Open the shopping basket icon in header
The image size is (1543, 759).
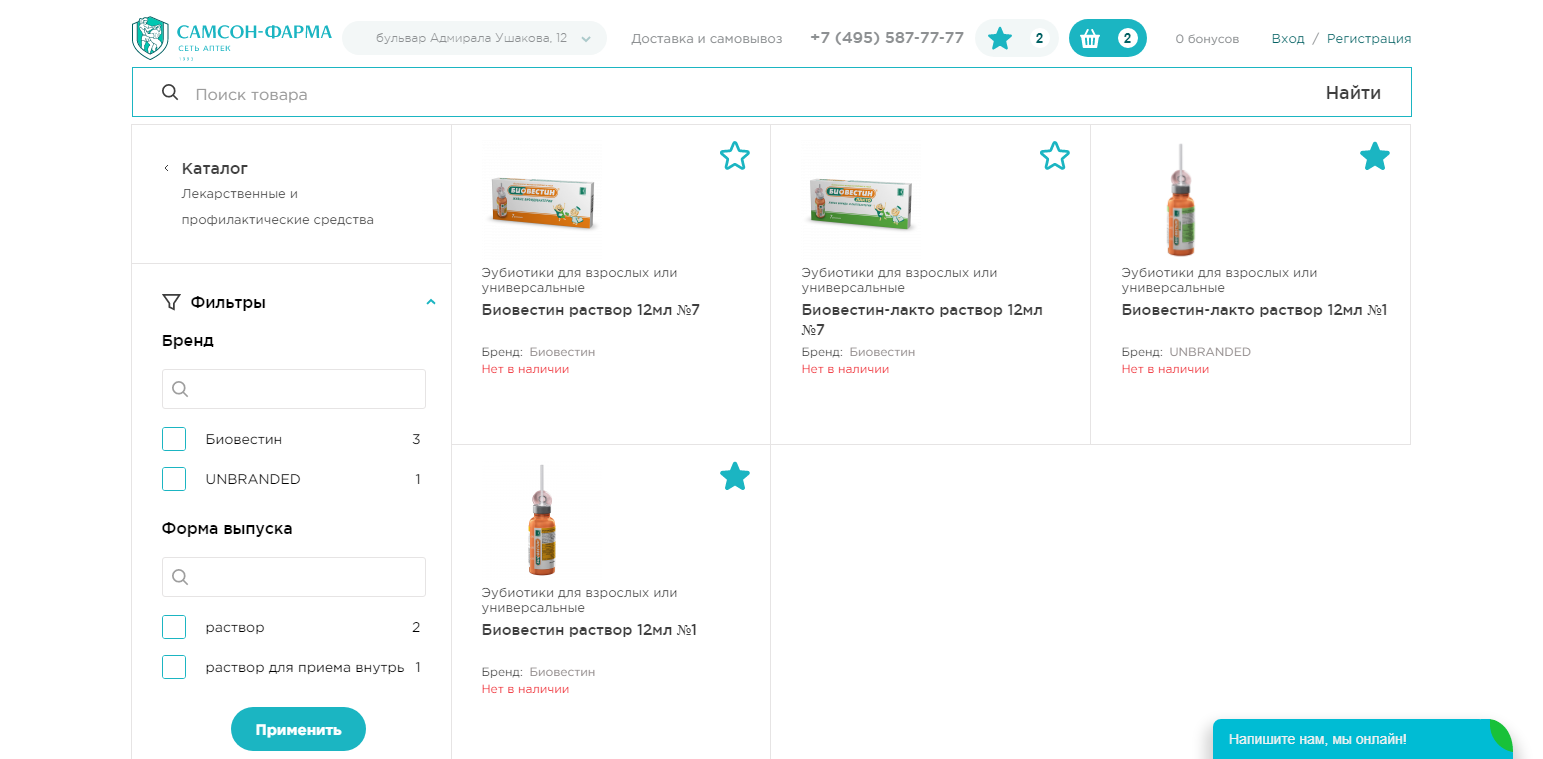click(x=1090, y=39)
